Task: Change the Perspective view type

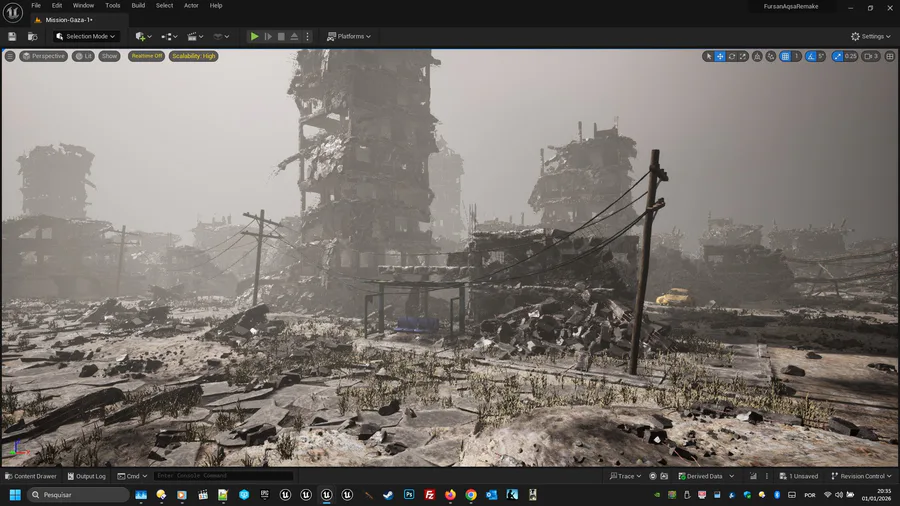Action: tap(44, 56)
